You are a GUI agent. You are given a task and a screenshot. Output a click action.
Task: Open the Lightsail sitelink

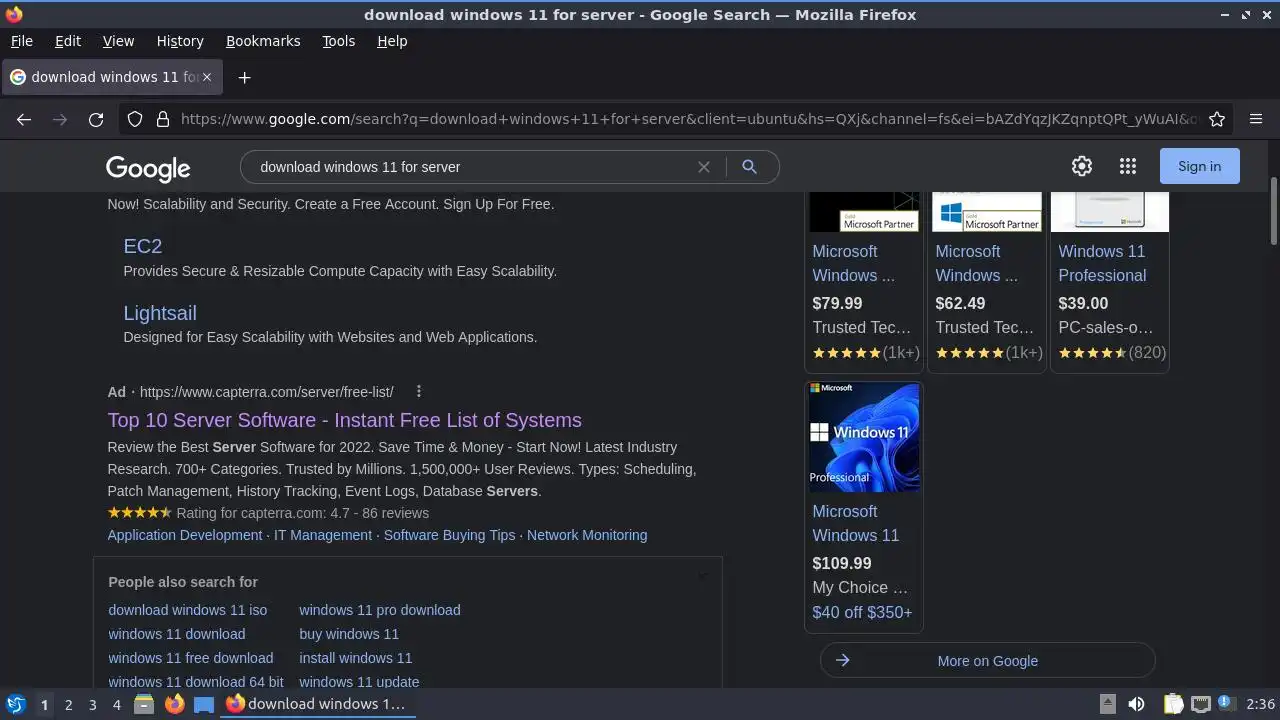point(160,313)
